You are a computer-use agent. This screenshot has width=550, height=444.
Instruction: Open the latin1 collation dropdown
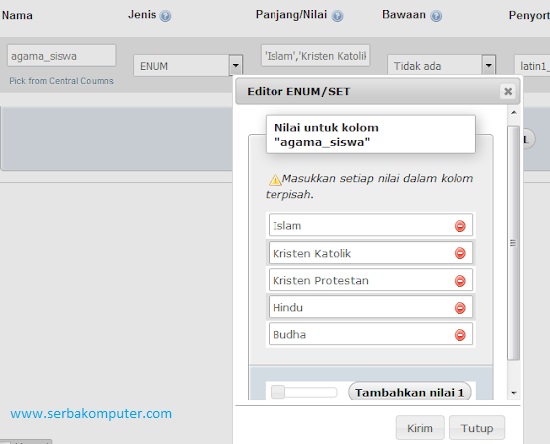pyautogui.click(x=532, y=65)
